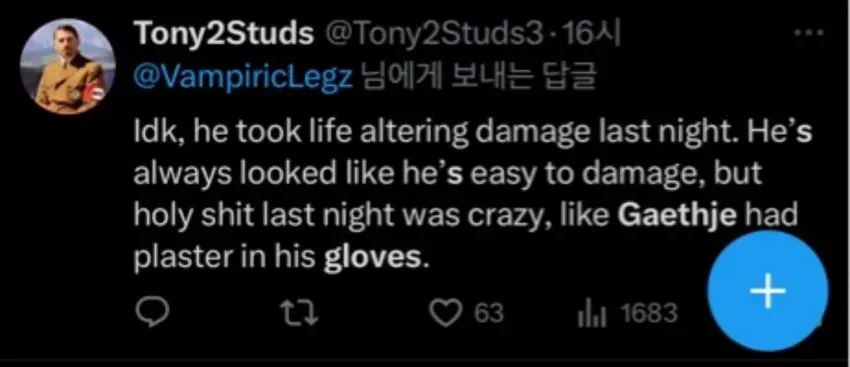Open the @Tony2Studs3 handle link

click(x=433, y=36)
